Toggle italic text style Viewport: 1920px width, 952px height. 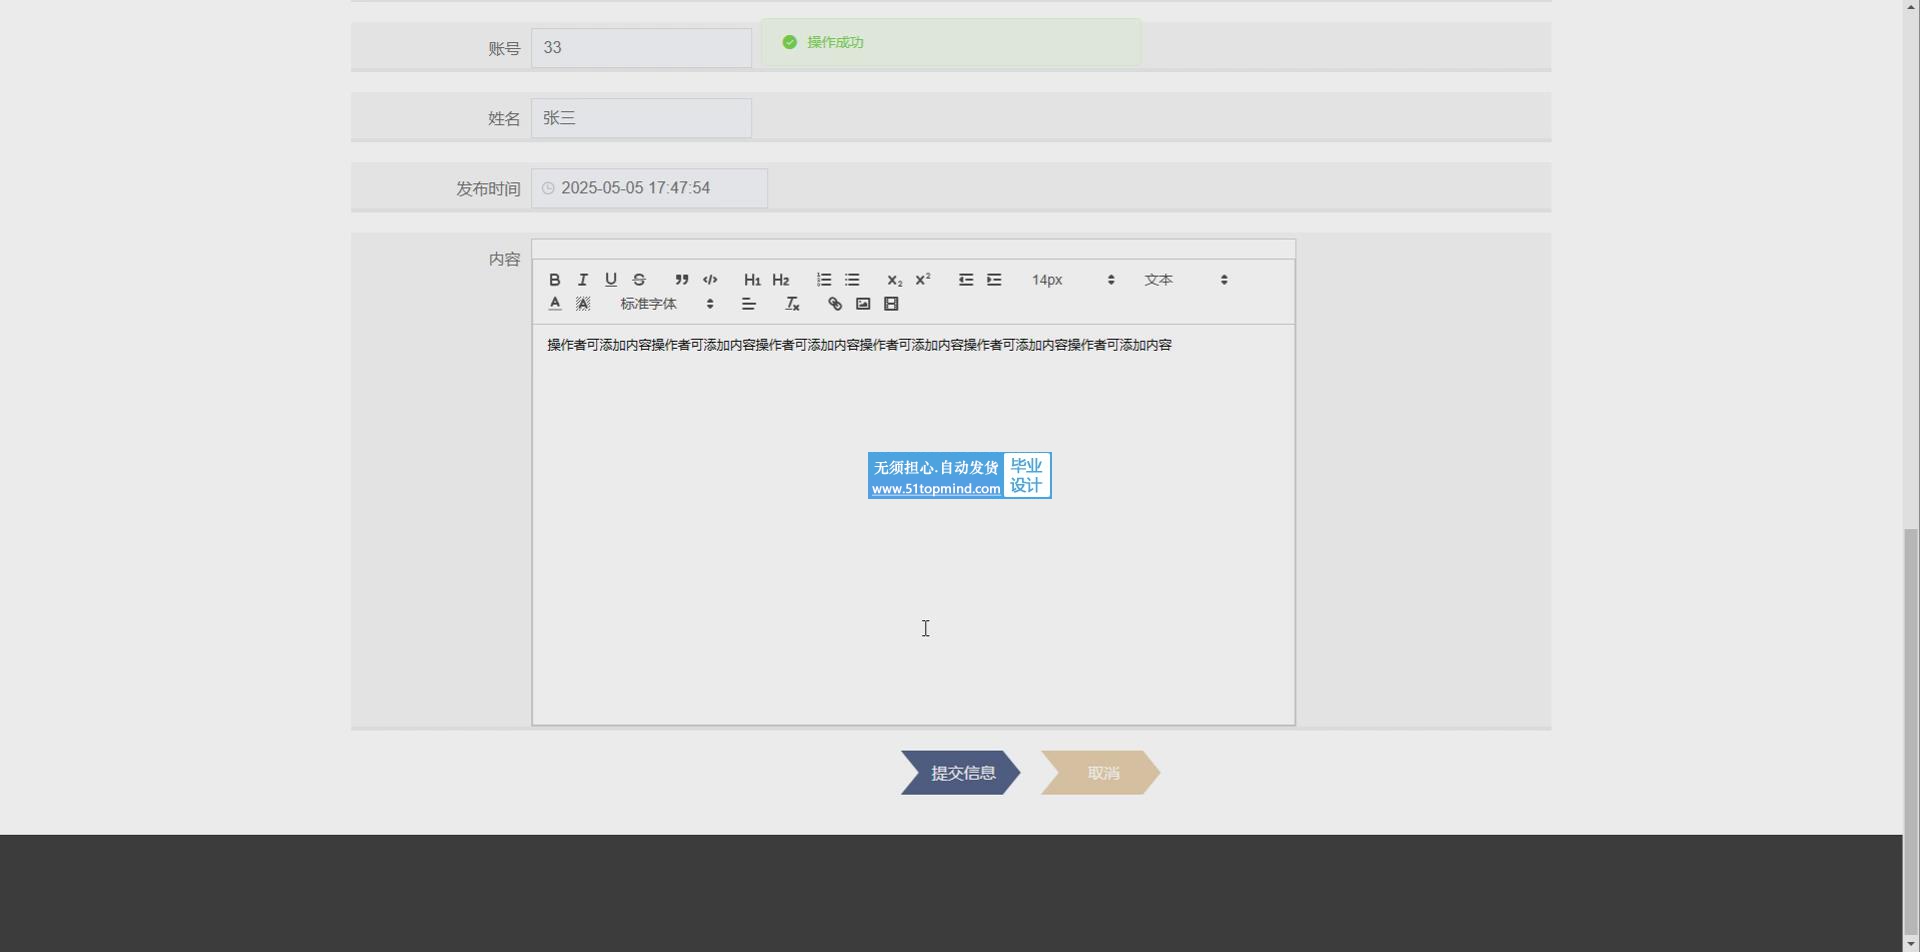583,280
